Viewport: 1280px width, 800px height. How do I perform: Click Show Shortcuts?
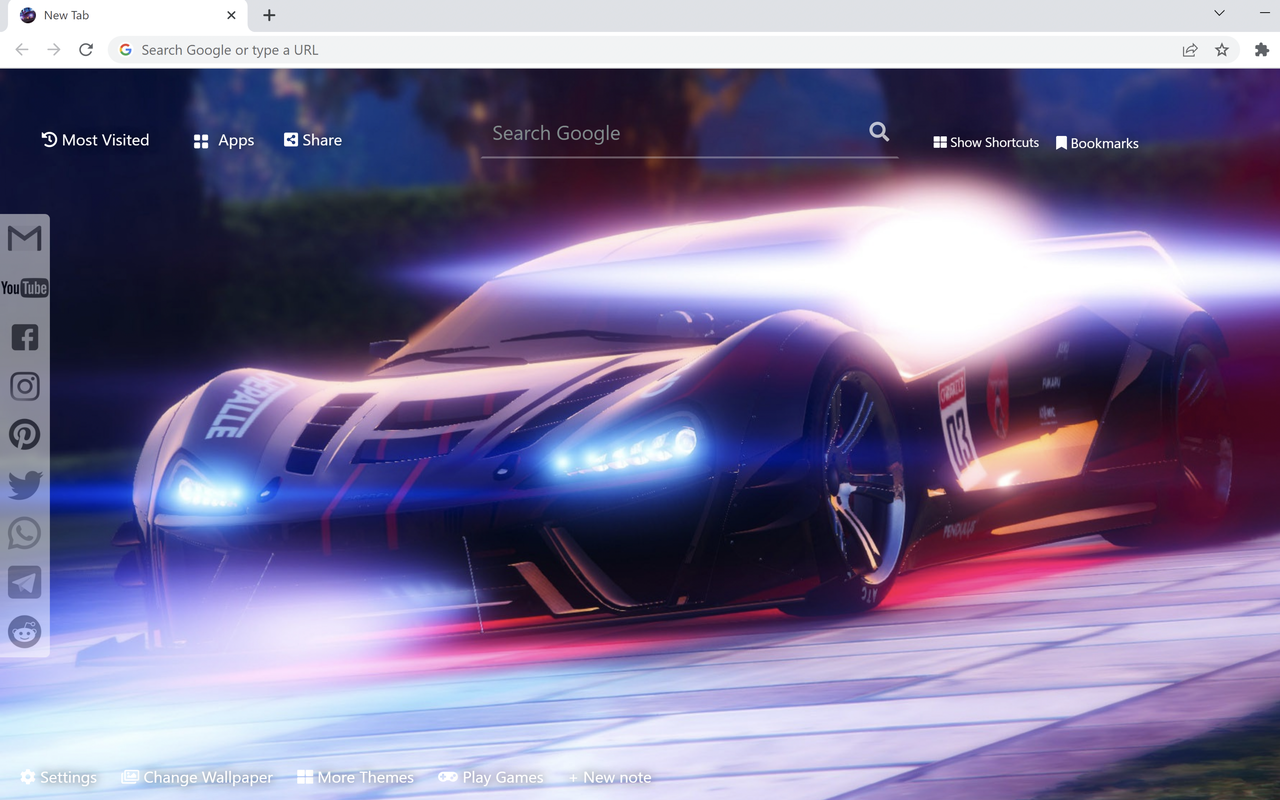tap(986, 143)
